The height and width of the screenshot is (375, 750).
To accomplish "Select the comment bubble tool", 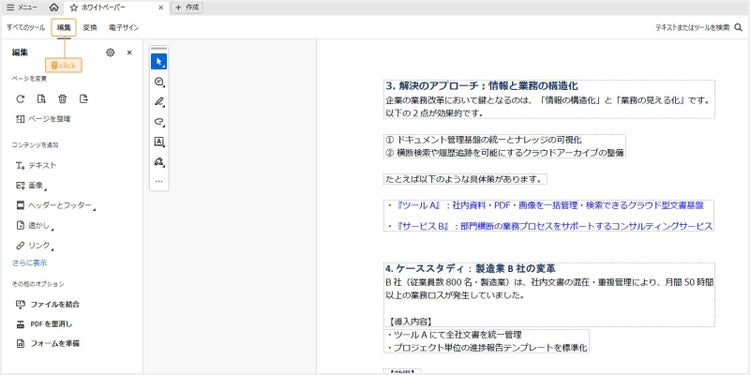I will 159,82.
